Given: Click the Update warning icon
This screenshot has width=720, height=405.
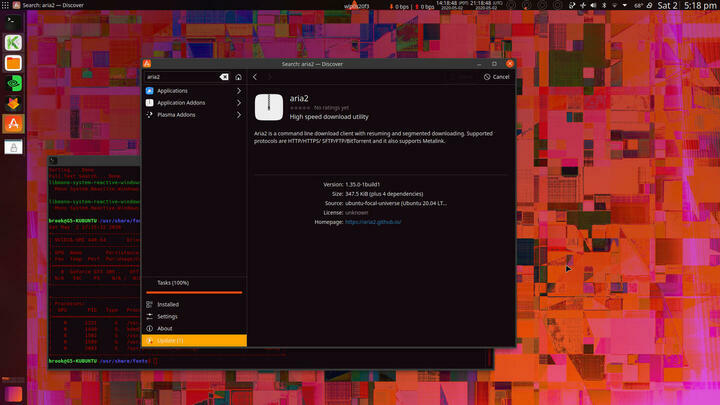Looking at the screenshot, I should tap(149, 340).
